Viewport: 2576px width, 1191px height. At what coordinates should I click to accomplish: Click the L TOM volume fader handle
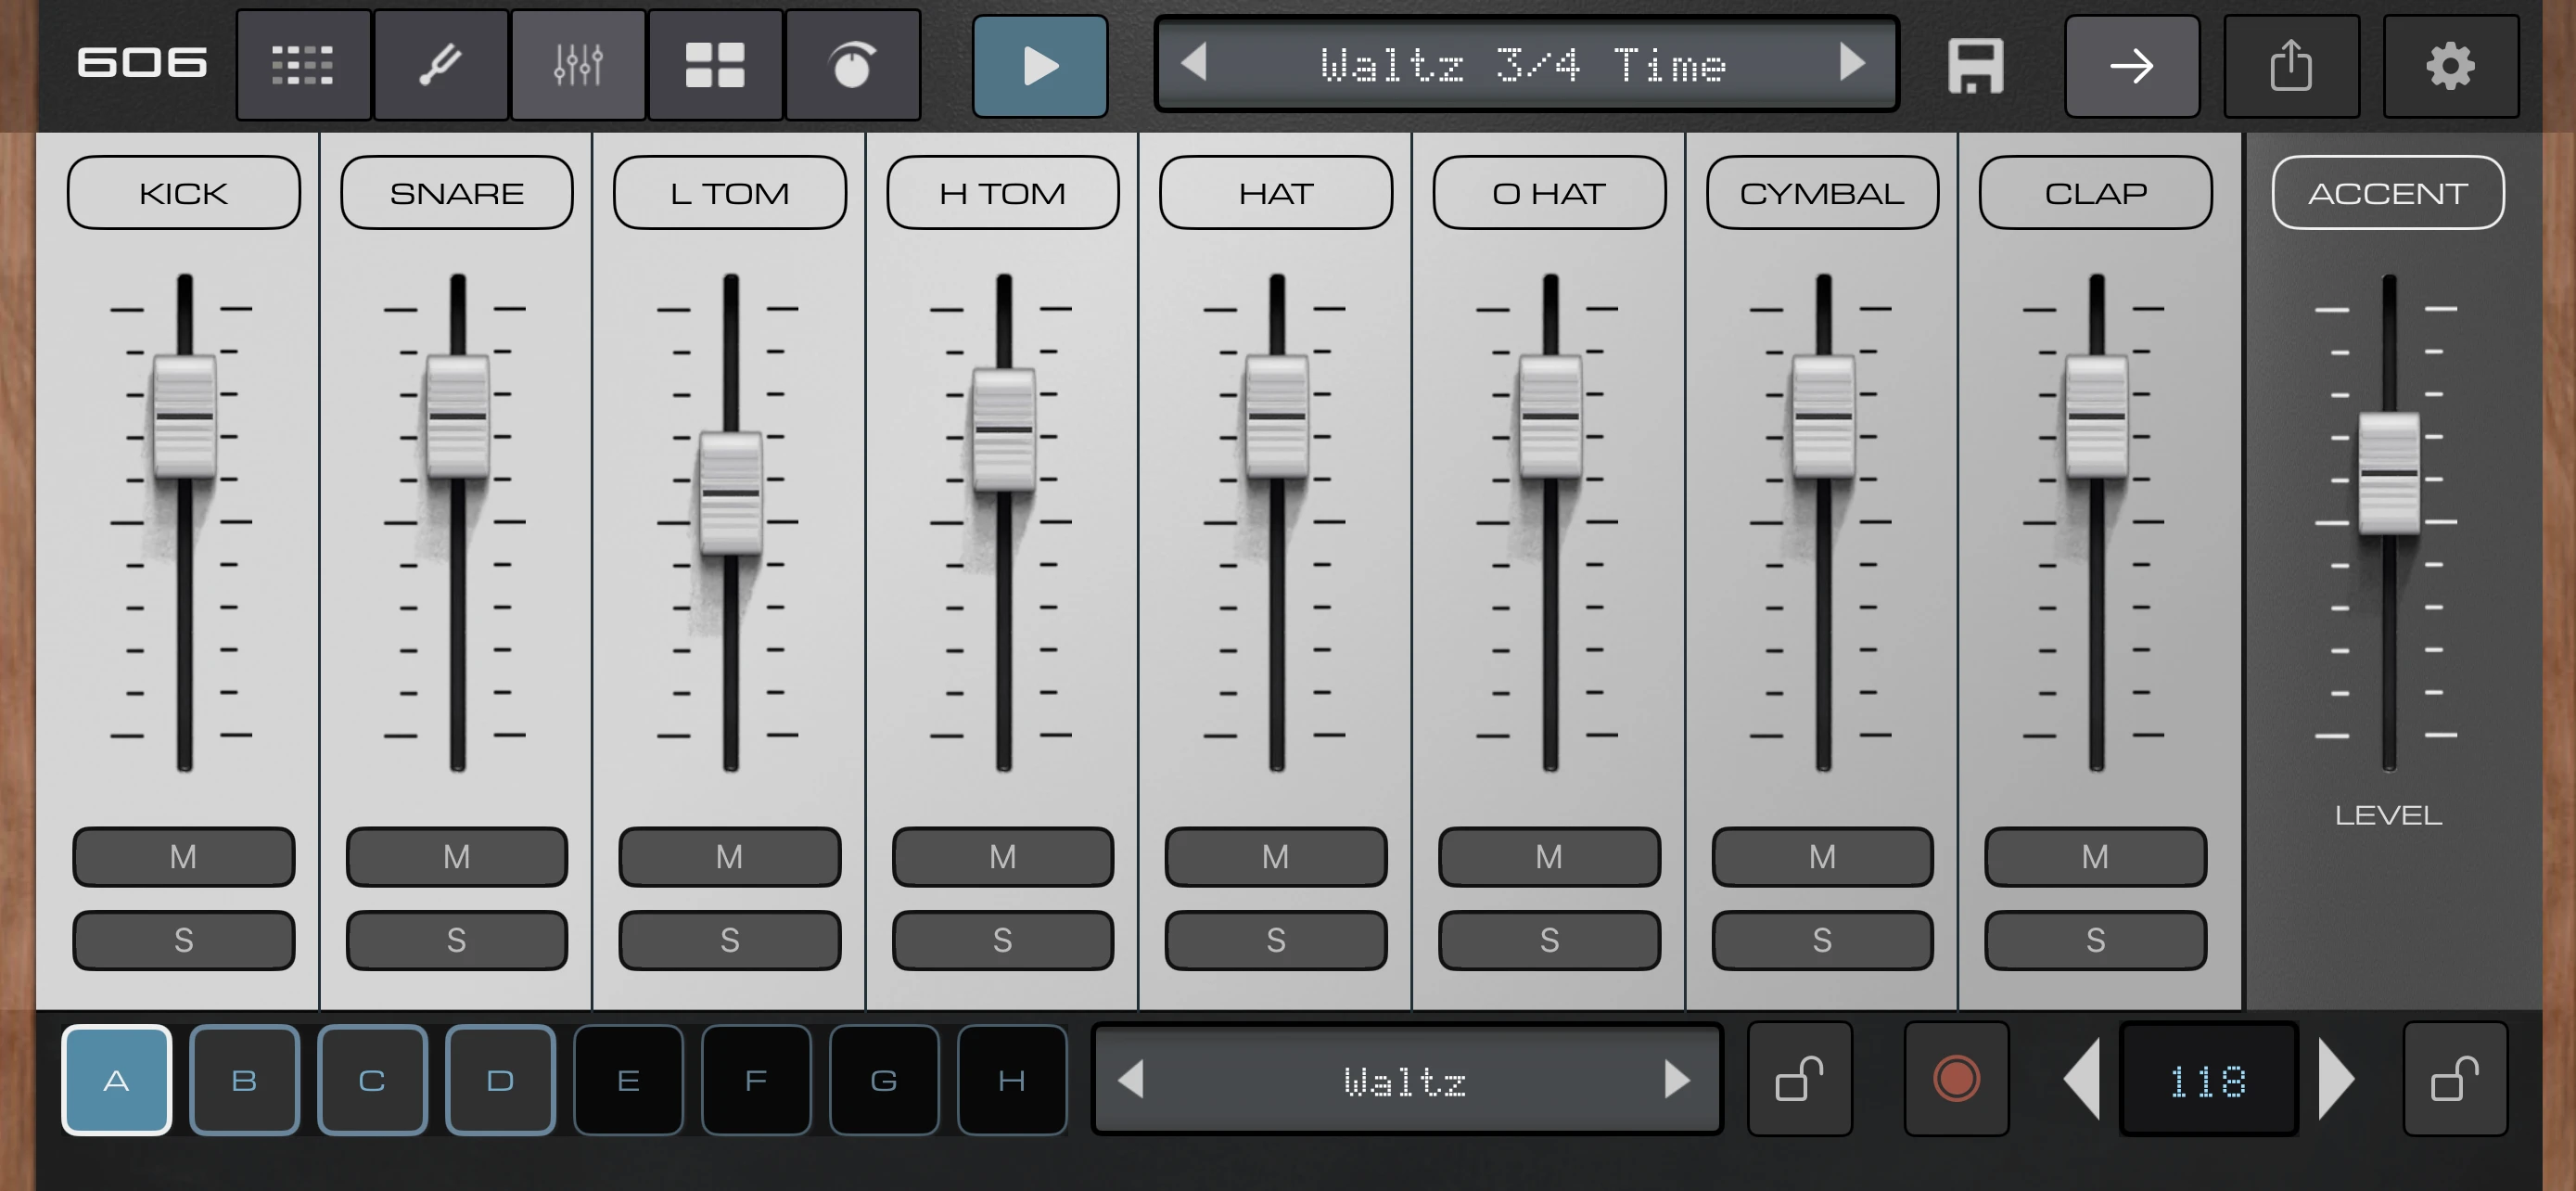[x=730, y=493]
